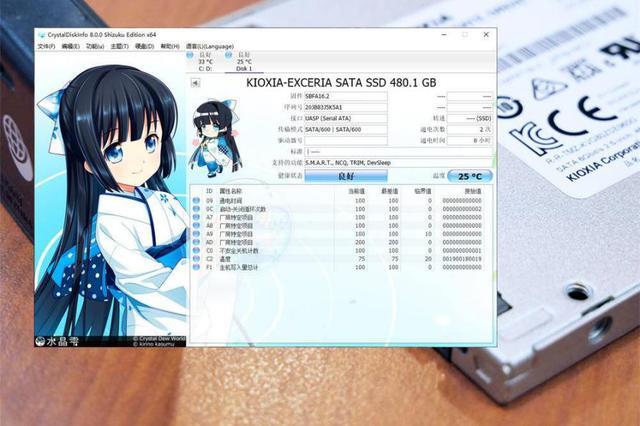Select the C: D: disk tab at 33 °C
The height and width of the screenshot is (426, 640).
[205, 62]
